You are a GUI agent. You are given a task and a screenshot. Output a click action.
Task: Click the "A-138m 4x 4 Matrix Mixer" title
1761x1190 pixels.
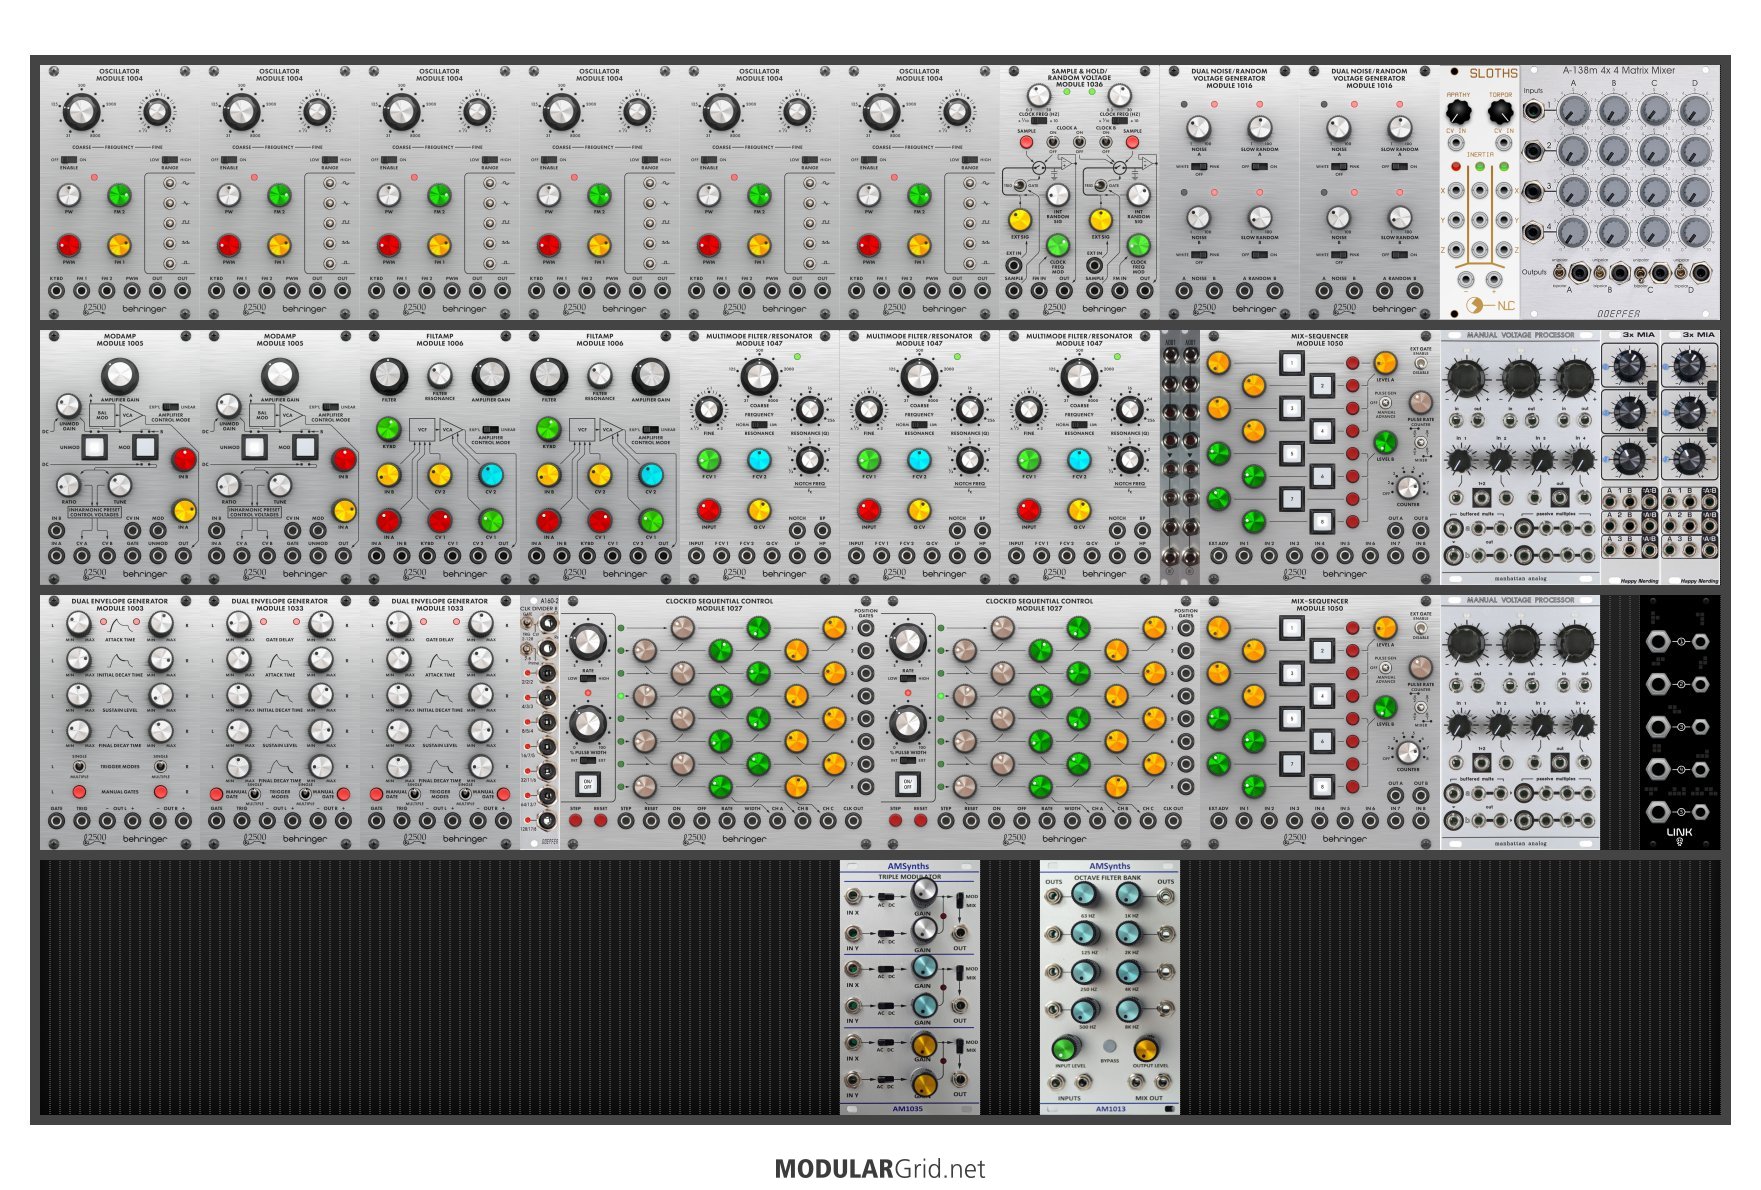click(x=1618, y=71)
